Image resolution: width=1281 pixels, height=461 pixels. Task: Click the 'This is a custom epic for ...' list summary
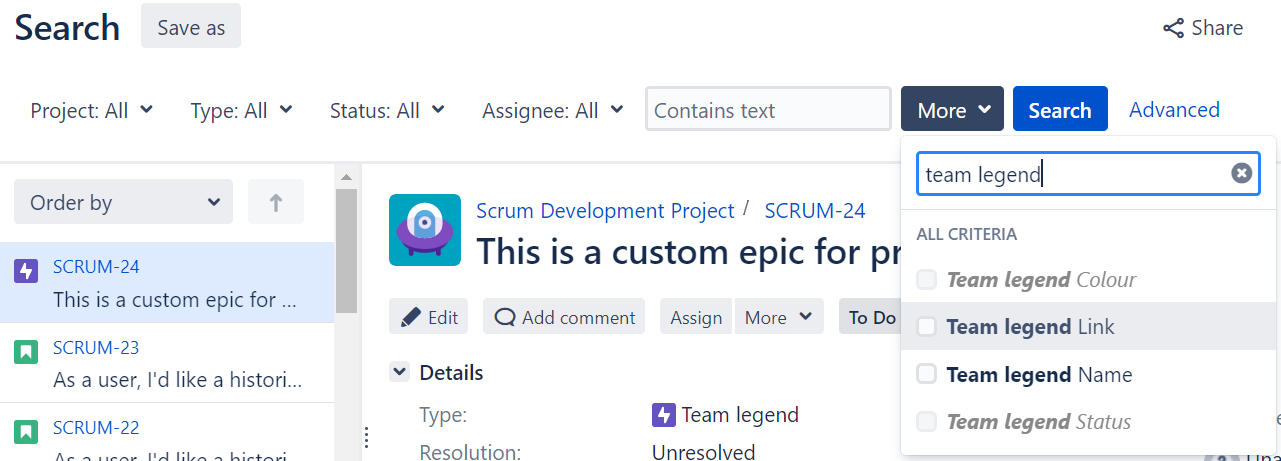pos(177,299)
